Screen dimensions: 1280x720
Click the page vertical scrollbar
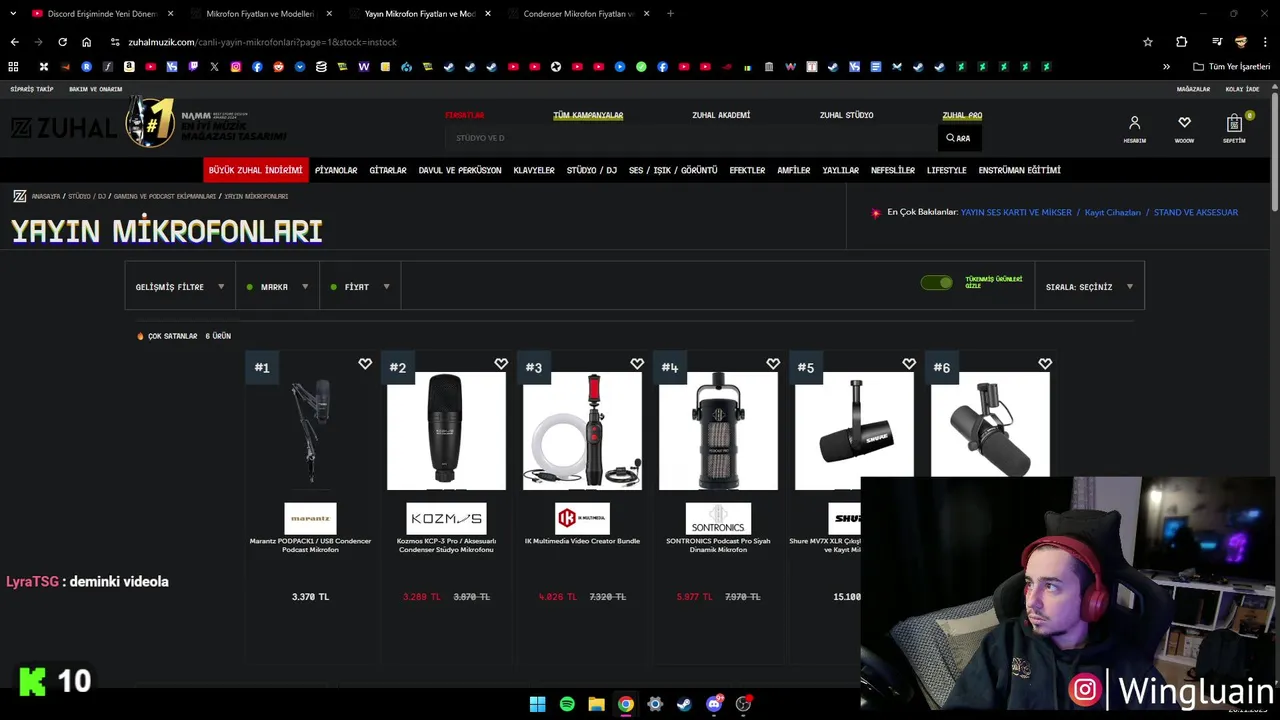coord(1275,150)
